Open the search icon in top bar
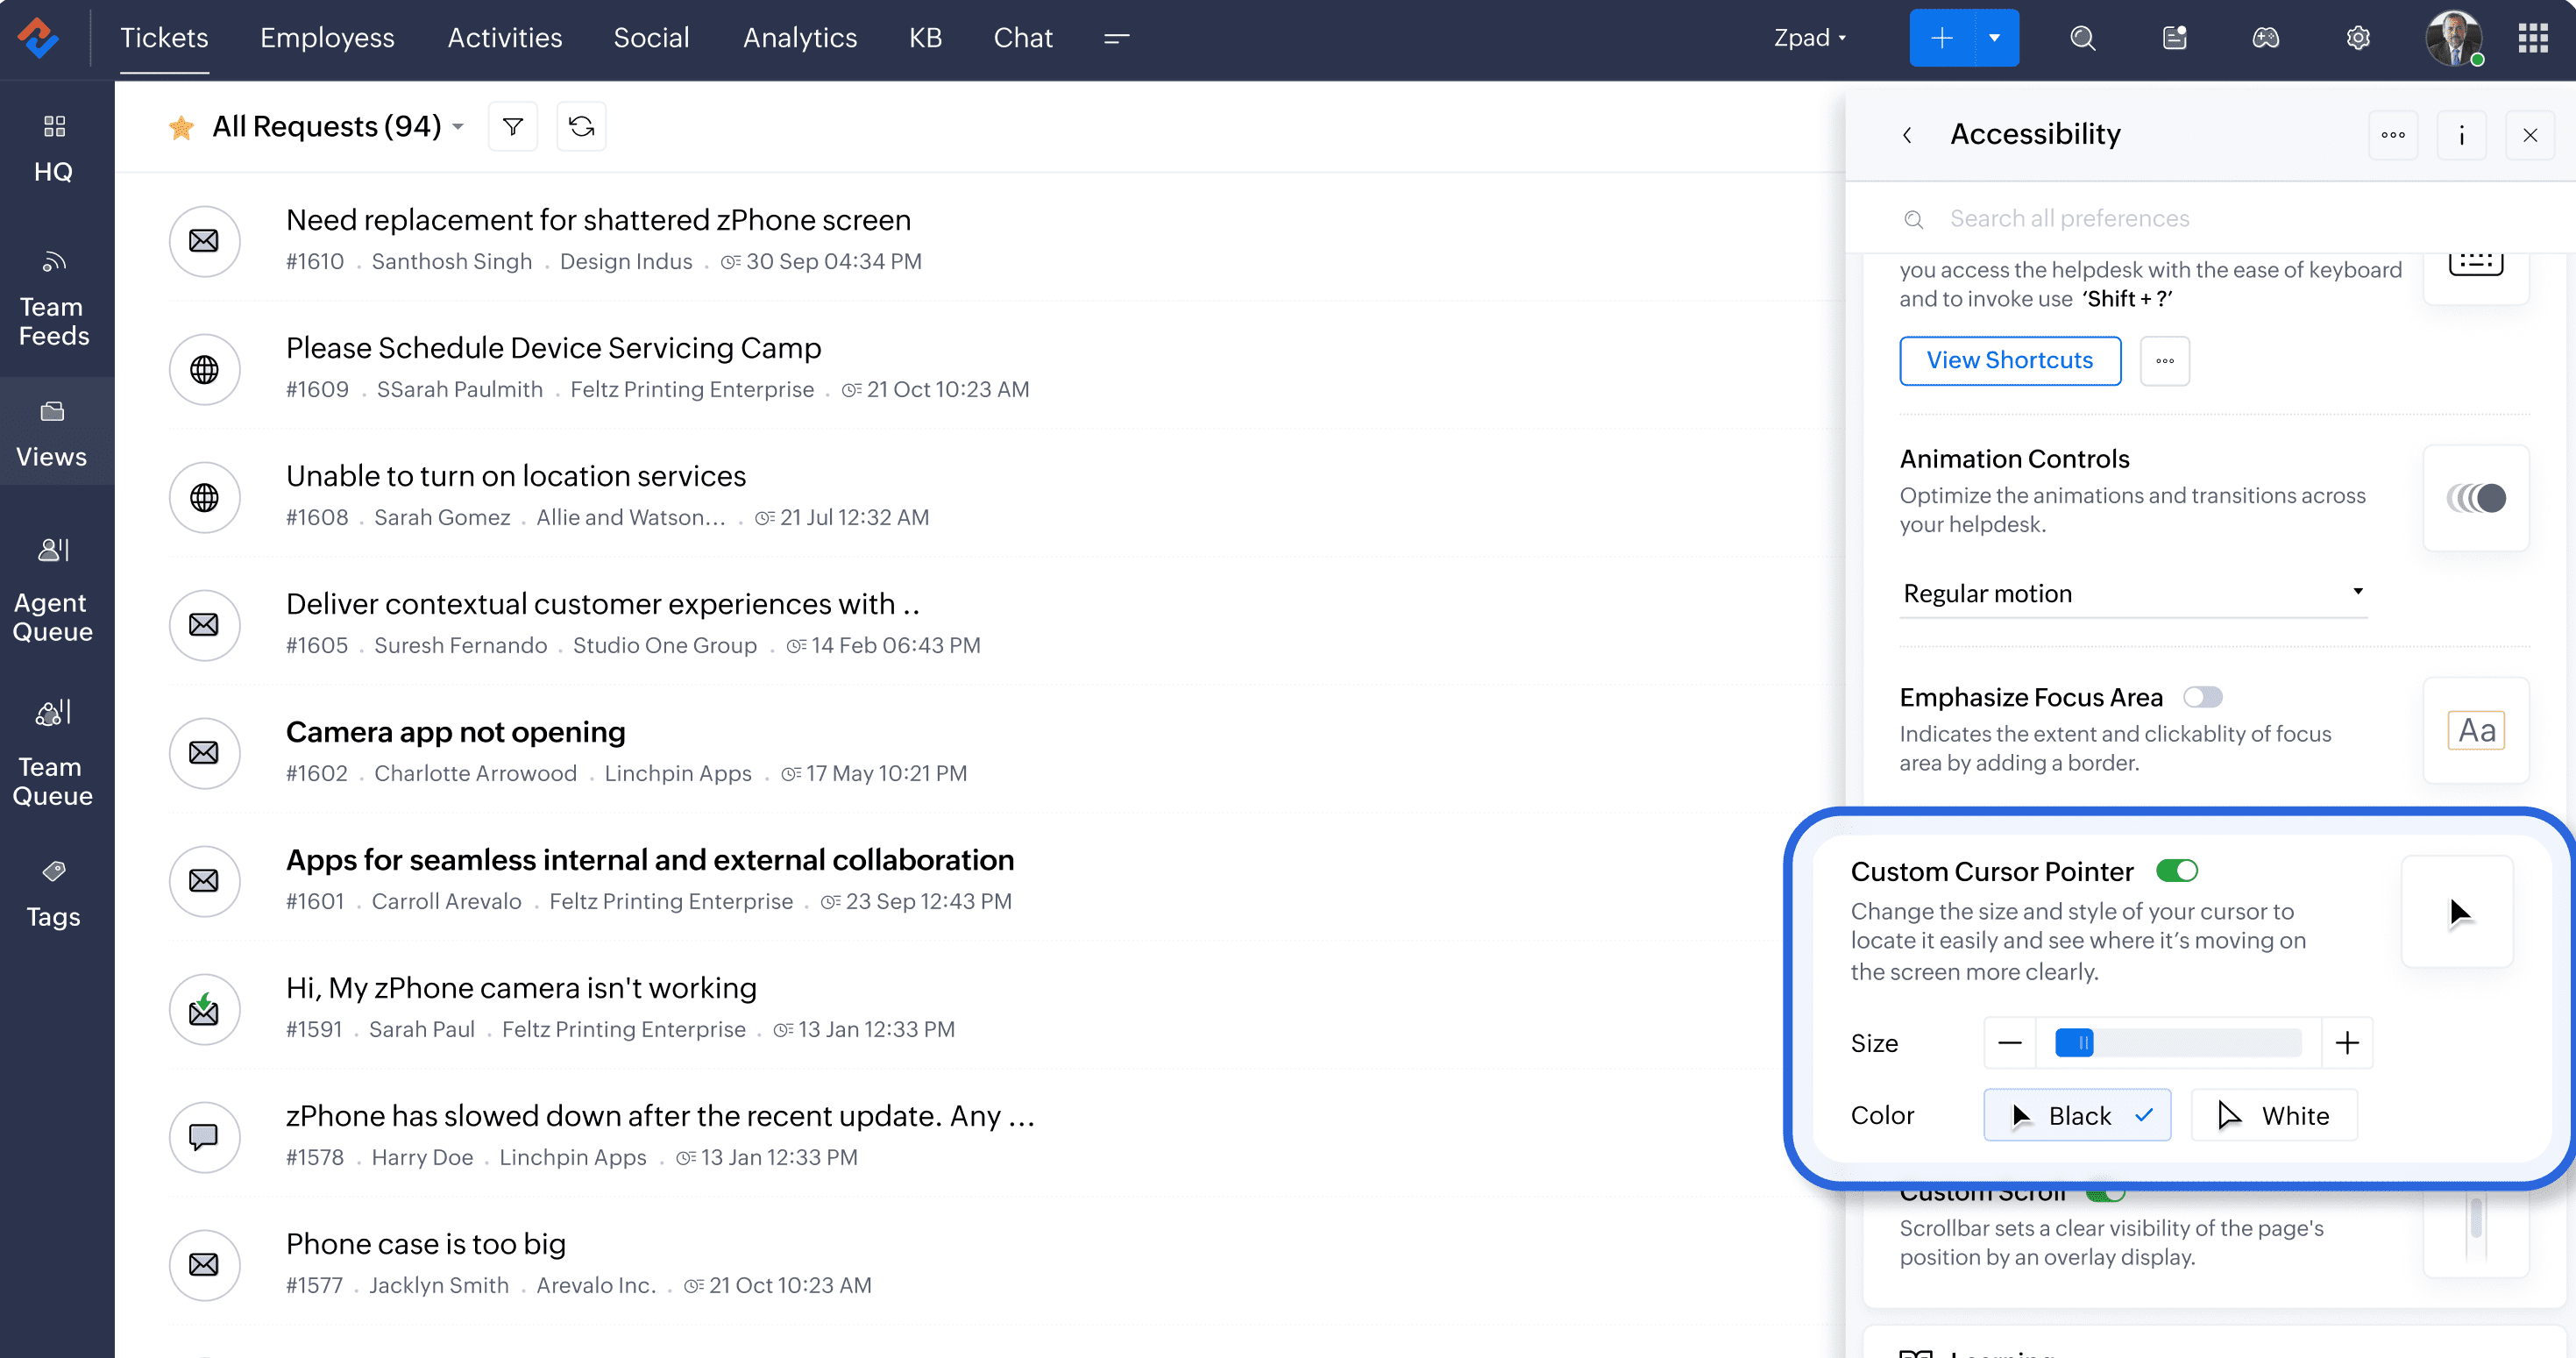Image resolution: width=2576 pixels, height=1358 pixels. click(2082, 38)
